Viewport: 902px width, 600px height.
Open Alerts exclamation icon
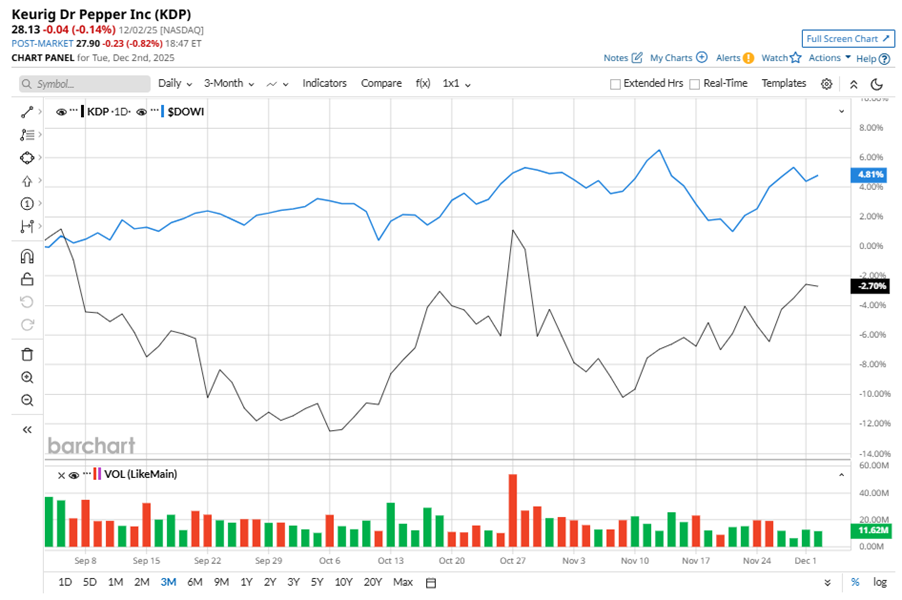(x=748, y=58)
